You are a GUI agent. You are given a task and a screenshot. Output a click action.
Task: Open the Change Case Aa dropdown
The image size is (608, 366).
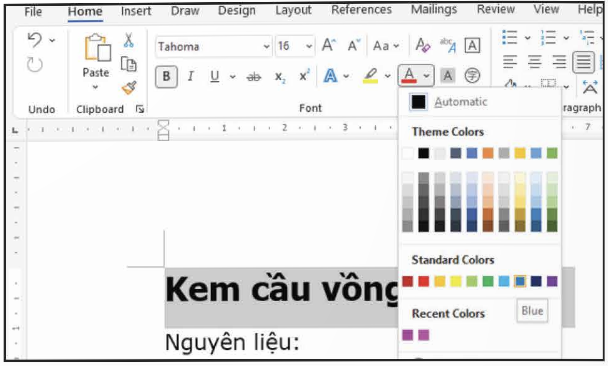(386, 46)
